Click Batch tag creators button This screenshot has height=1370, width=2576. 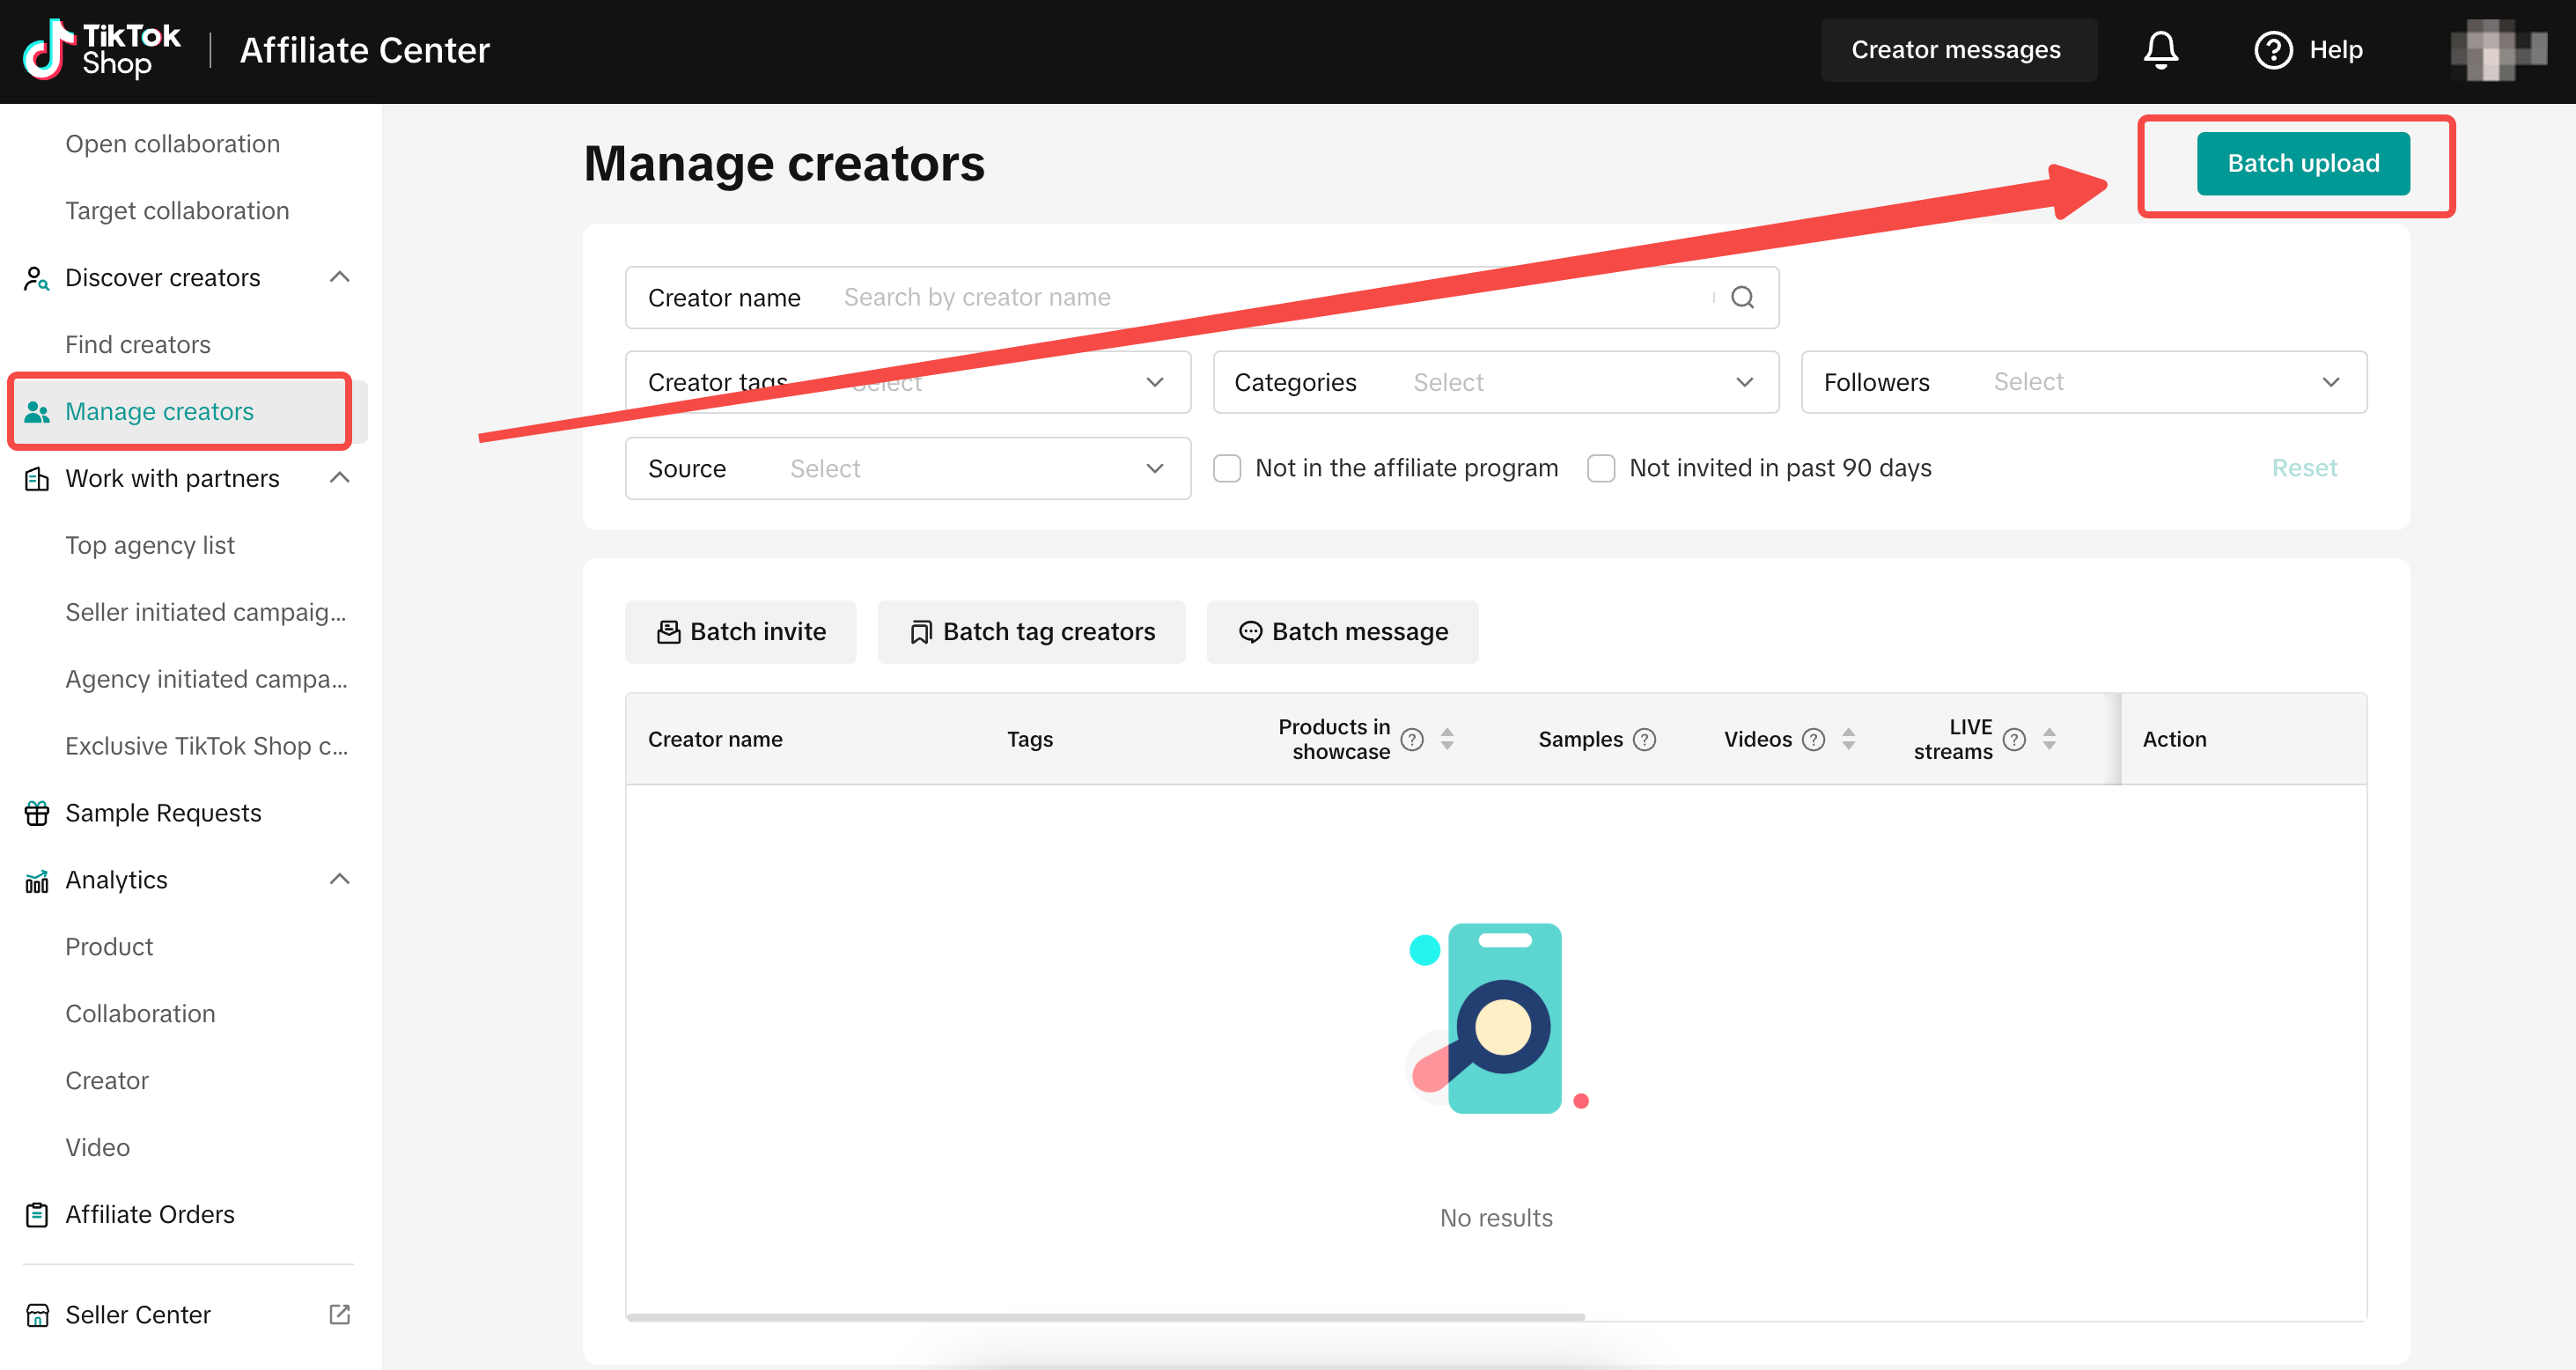1031,632
